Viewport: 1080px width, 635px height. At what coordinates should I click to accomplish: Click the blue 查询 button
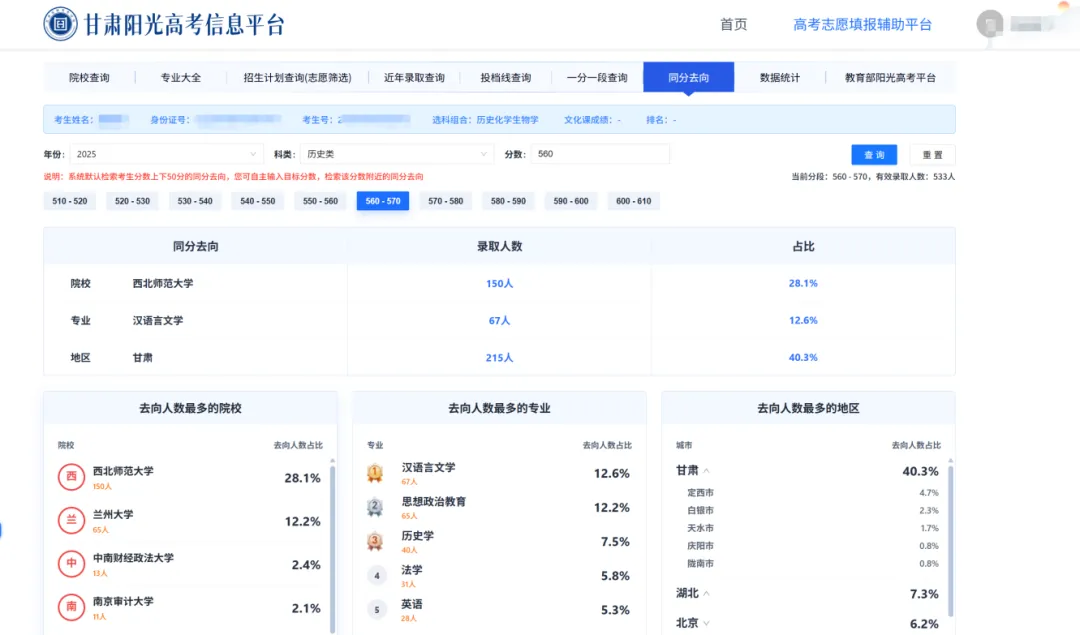874,155
